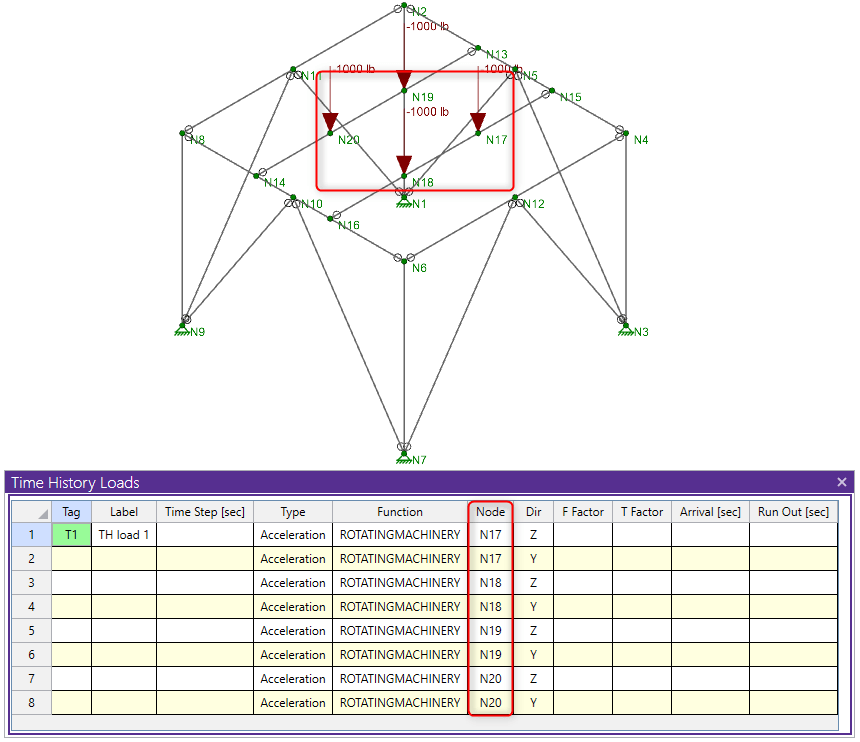Click the load arrowhead at node N19
This screenshot has width=860, height=742.
click(403, 81)
